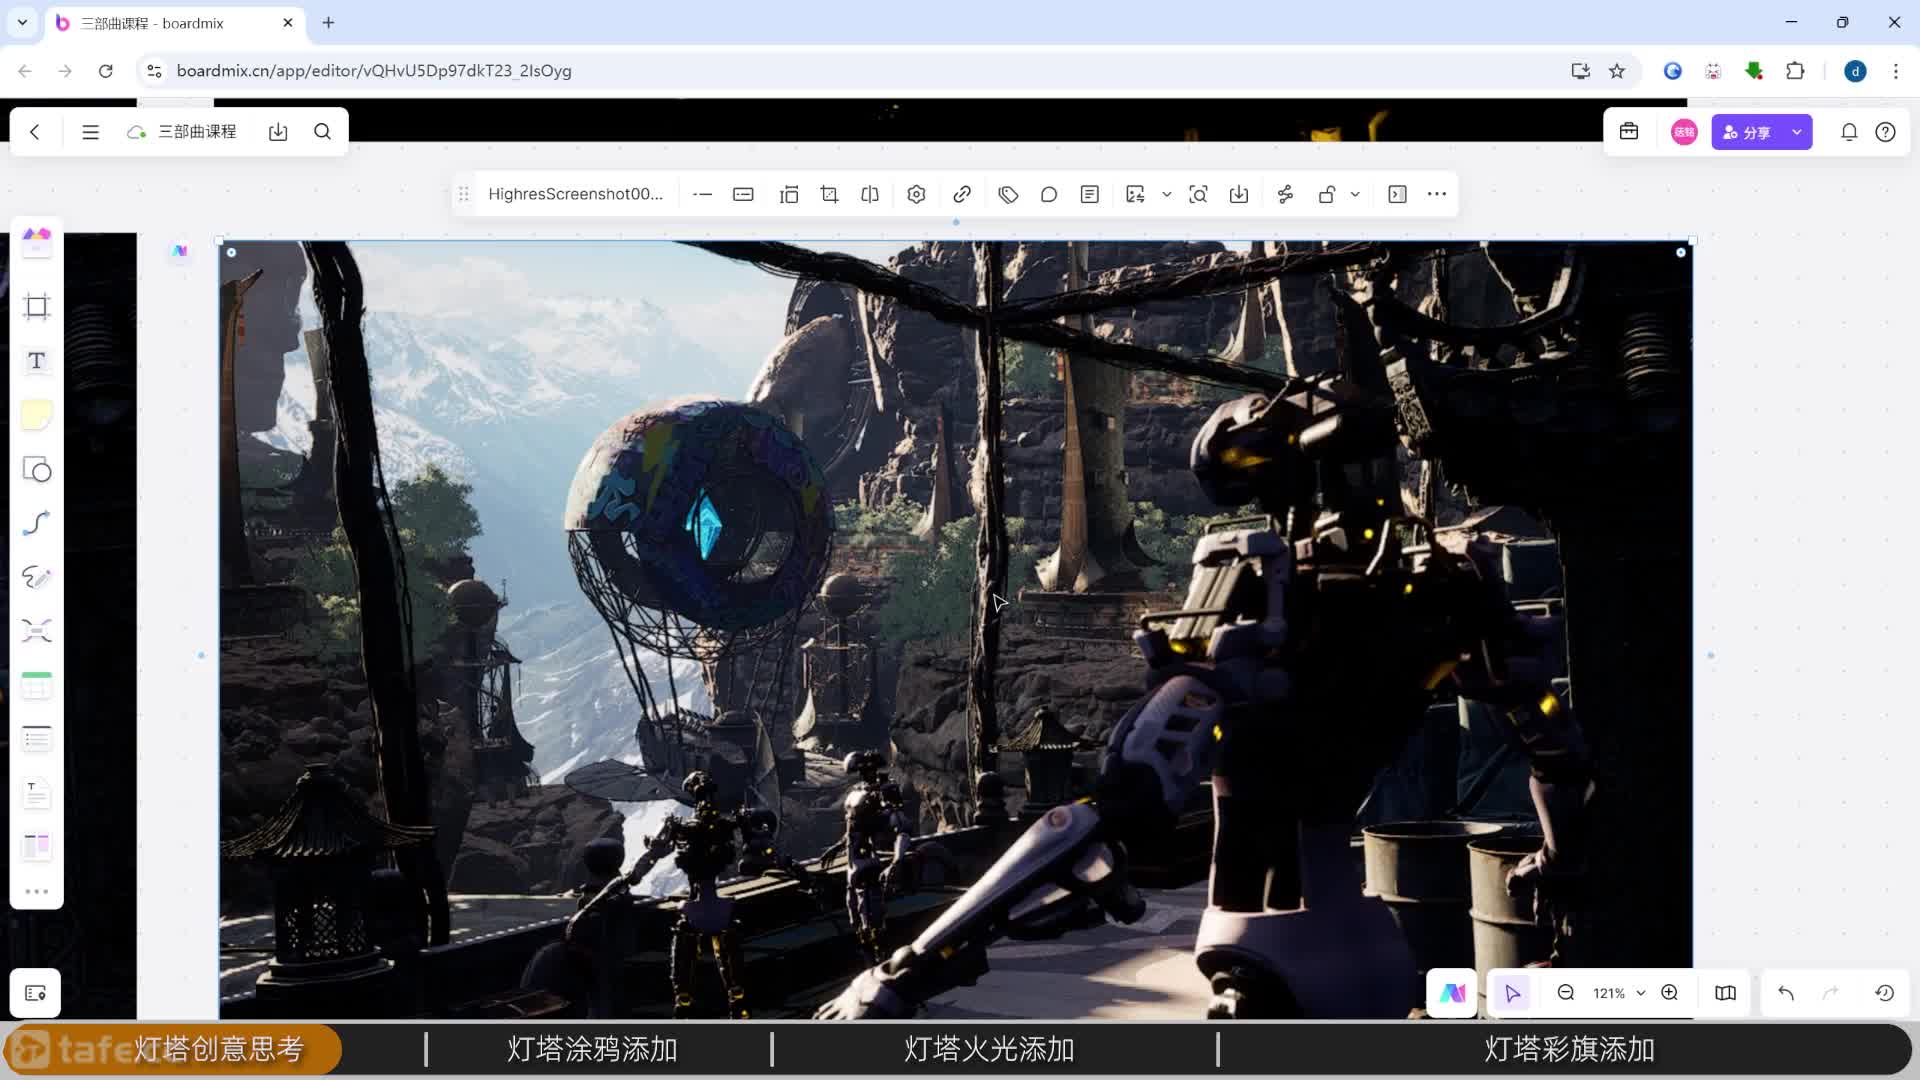Screen dimensions: 1920x1080
Task: Open Chrome three-dot menu
Action: 1895,71
